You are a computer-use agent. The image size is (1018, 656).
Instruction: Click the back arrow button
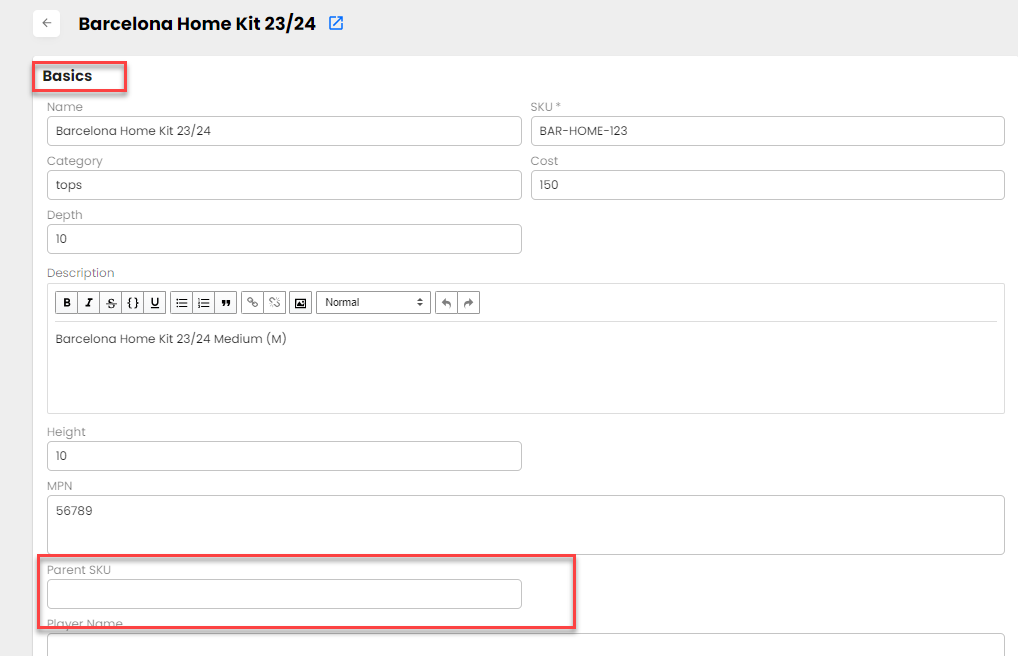point(47,23)
